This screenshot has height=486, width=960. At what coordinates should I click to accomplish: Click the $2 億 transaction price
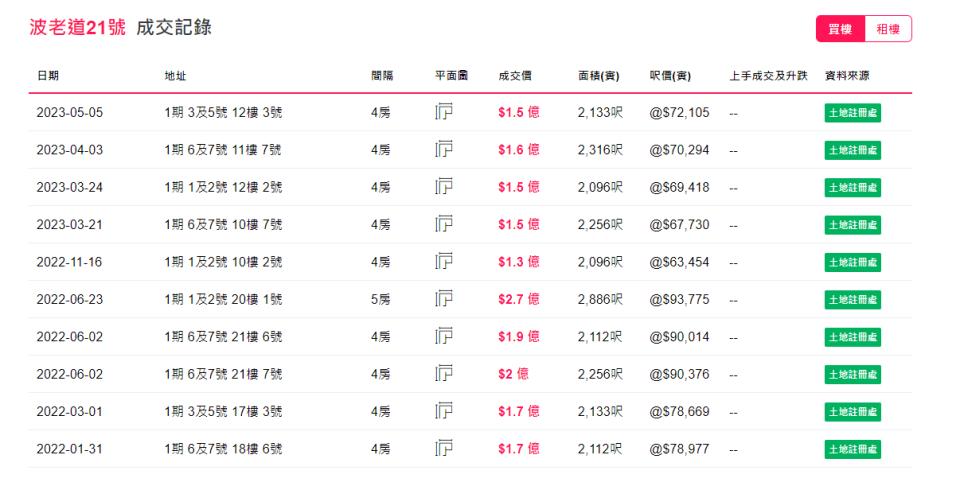pos(513,374)
